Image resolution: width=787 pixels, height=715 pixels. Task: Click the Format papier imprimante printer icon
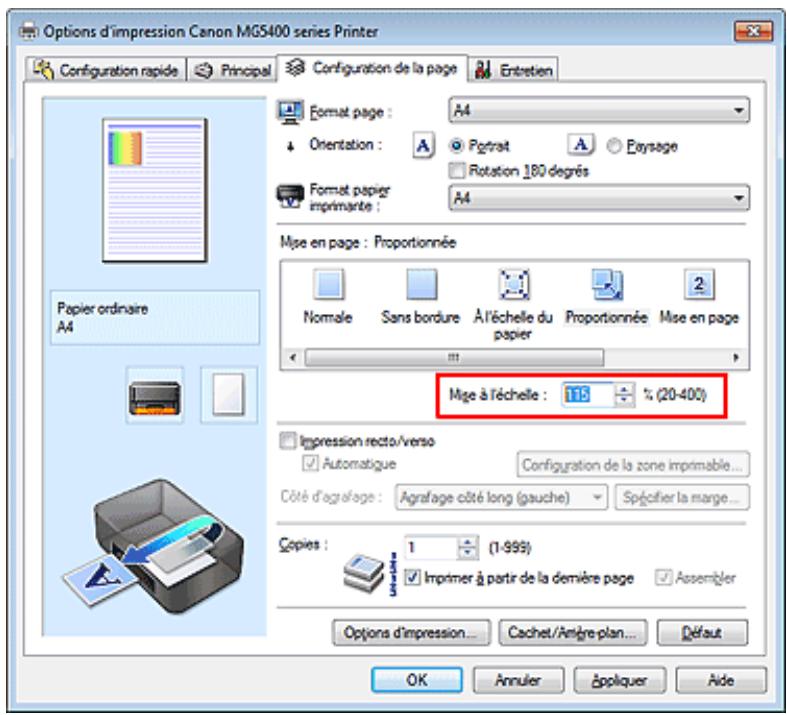point(290,197)
